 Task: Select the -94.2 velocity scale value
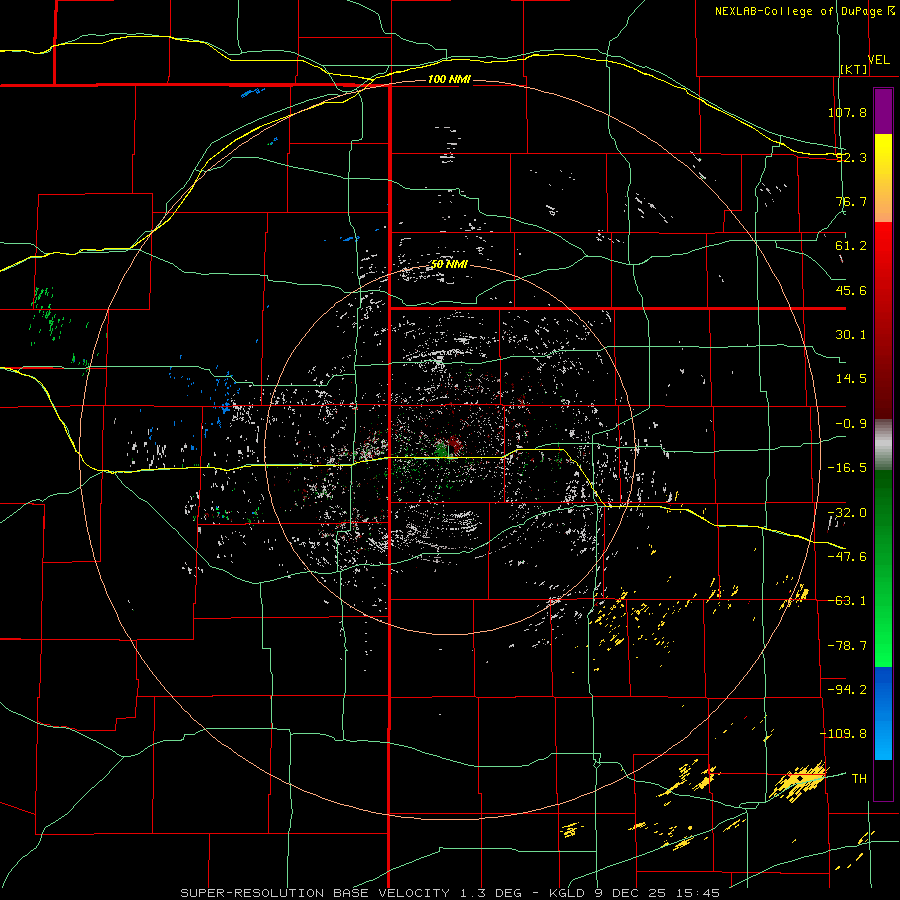pos(847,689)
